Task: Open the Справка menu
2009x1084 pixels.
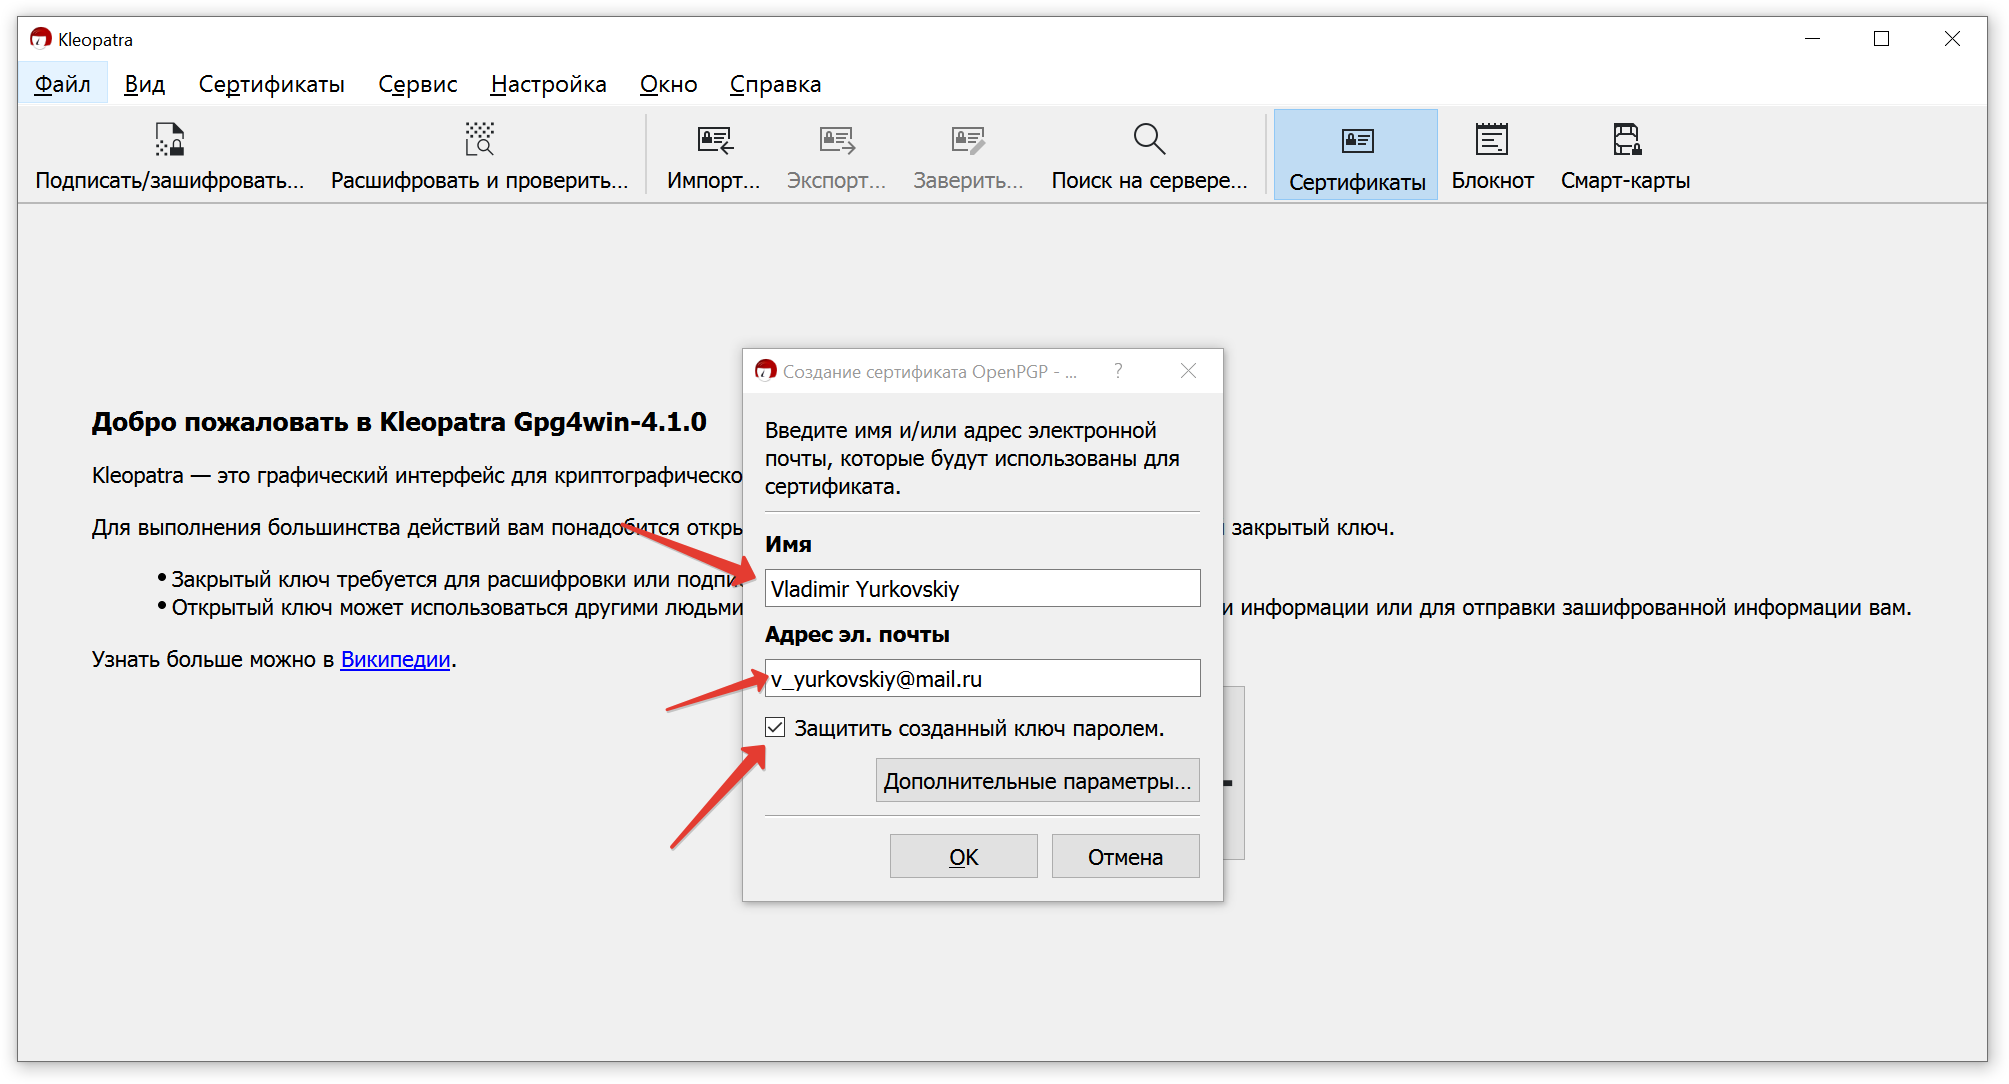Action: pos(775,84)
